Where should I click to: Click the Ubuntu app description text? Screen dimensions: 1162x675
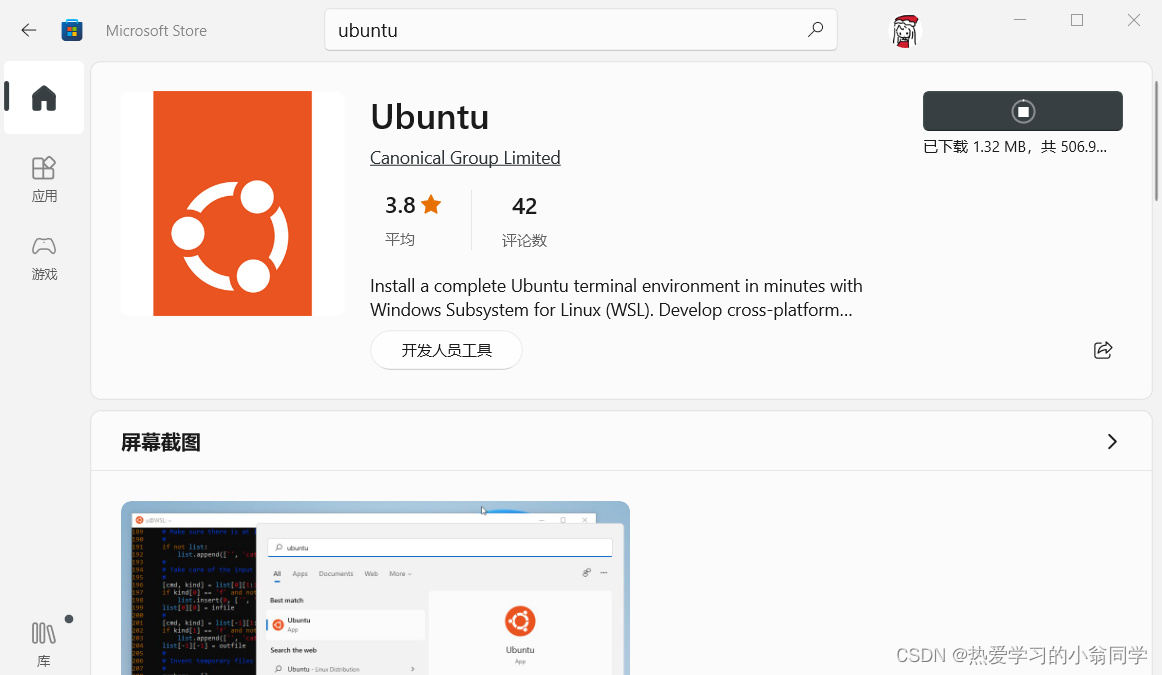point(616,298)
